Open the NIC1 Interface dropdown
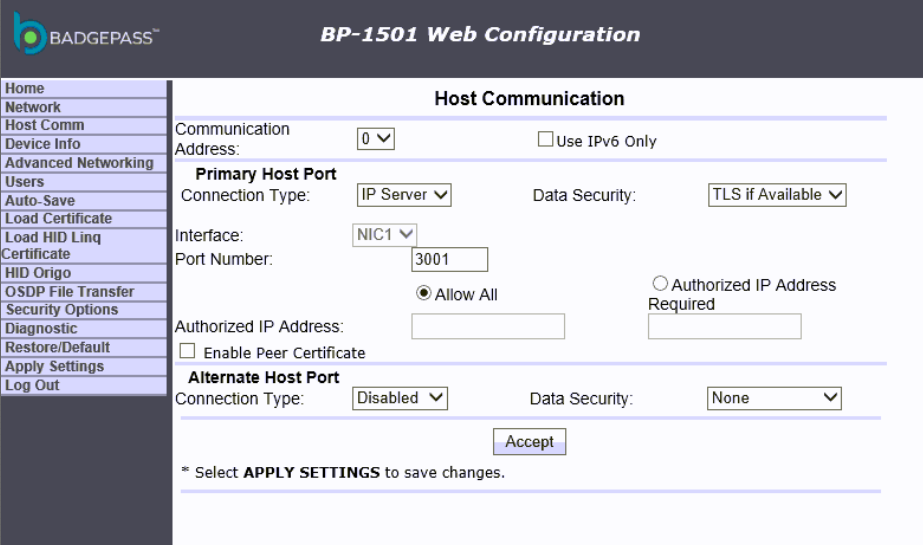Image resolution: width=923 pixels, height=545 pixels. tap(384, 235)
